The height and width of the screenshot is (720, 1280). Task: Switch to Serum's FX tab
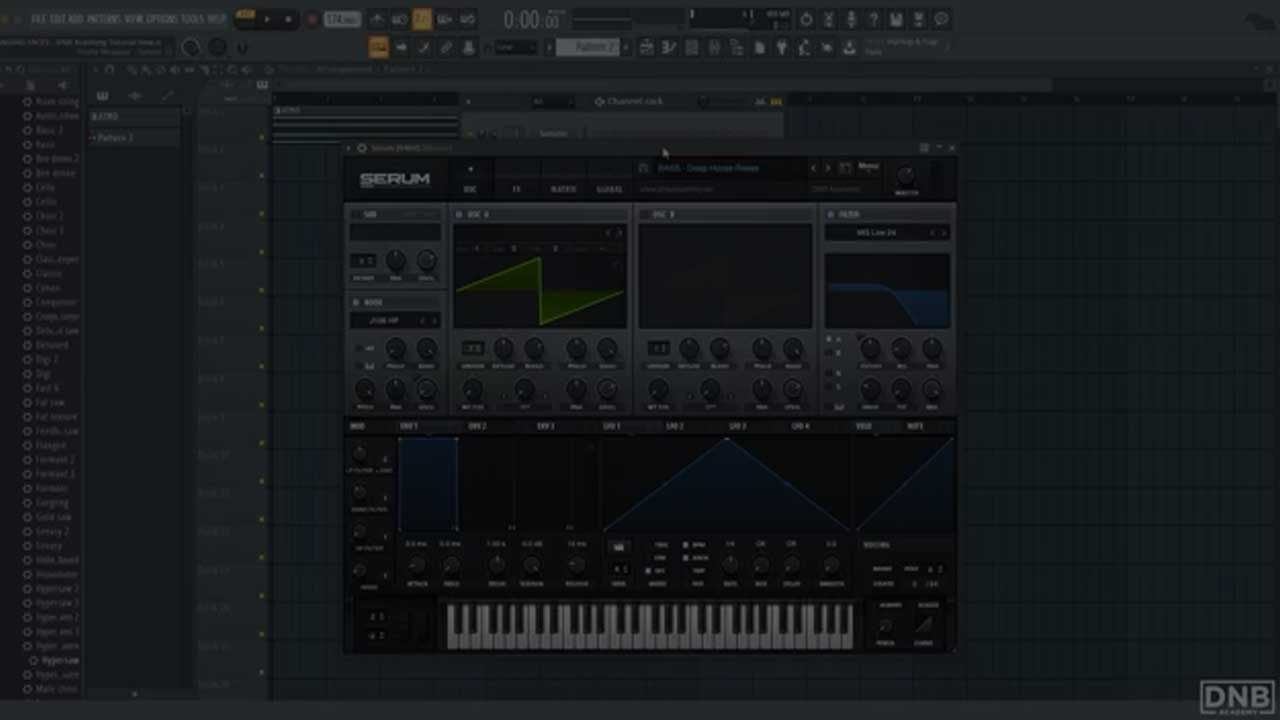click(x=516, y=189)
